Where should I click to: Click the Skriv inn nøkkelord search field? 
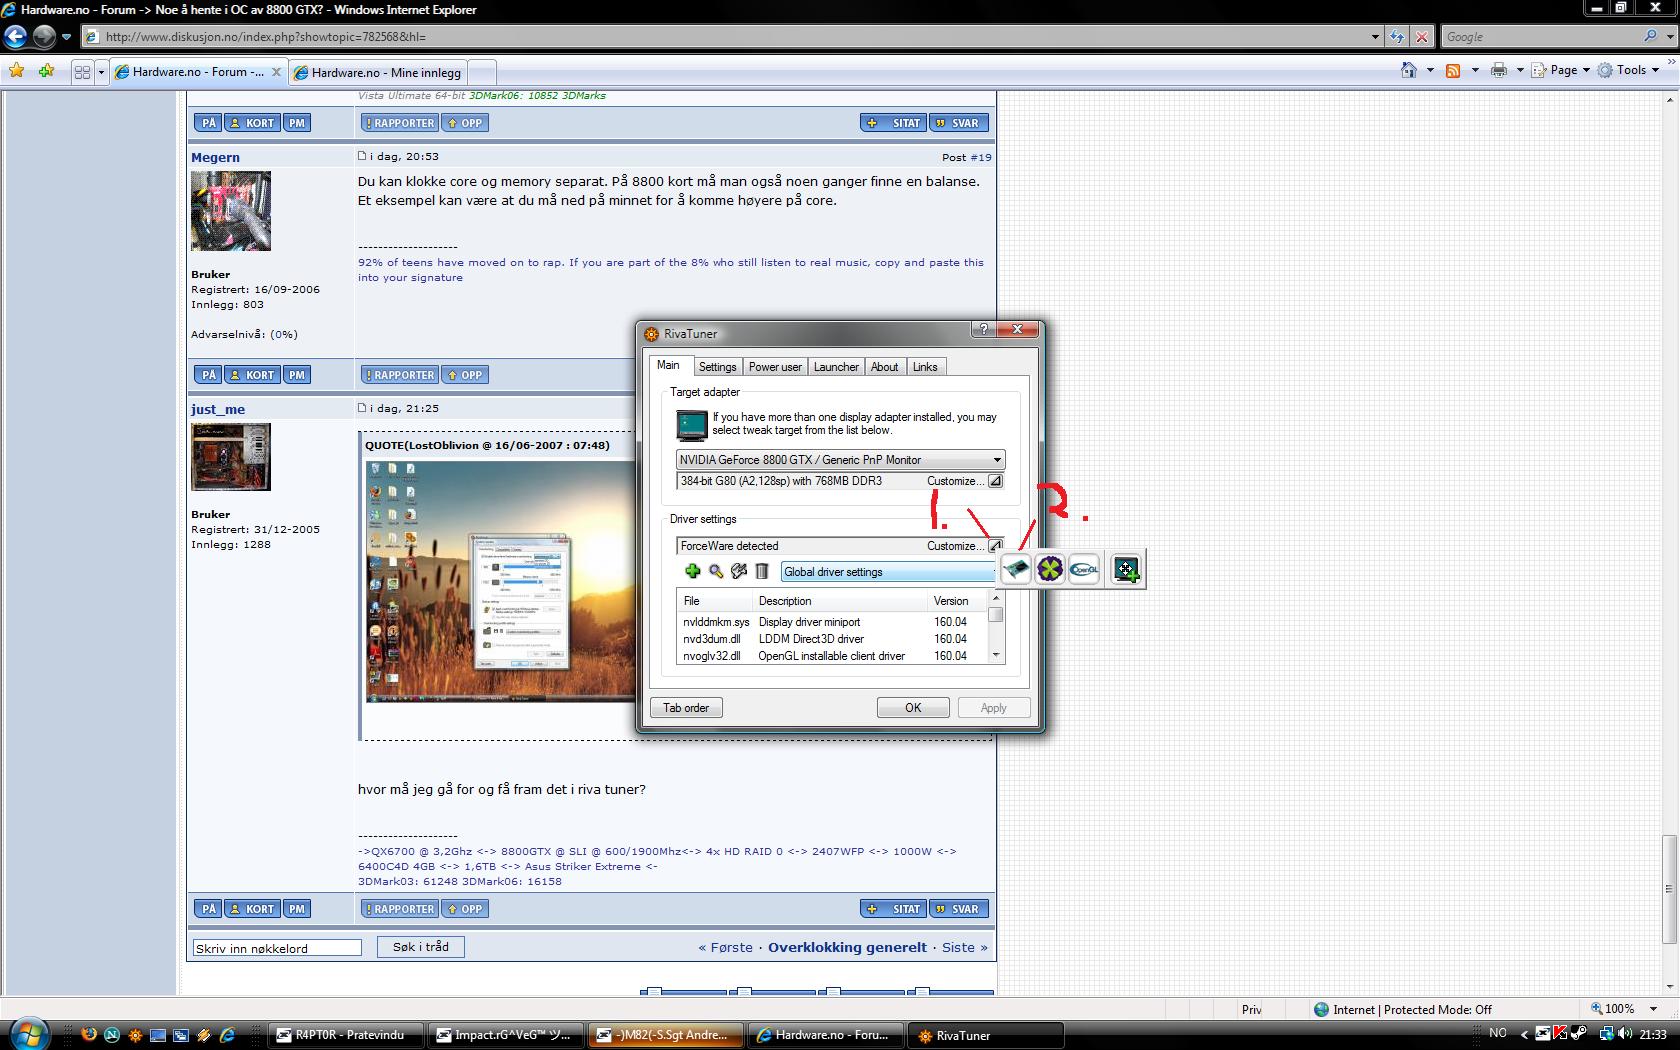(277, 948)
